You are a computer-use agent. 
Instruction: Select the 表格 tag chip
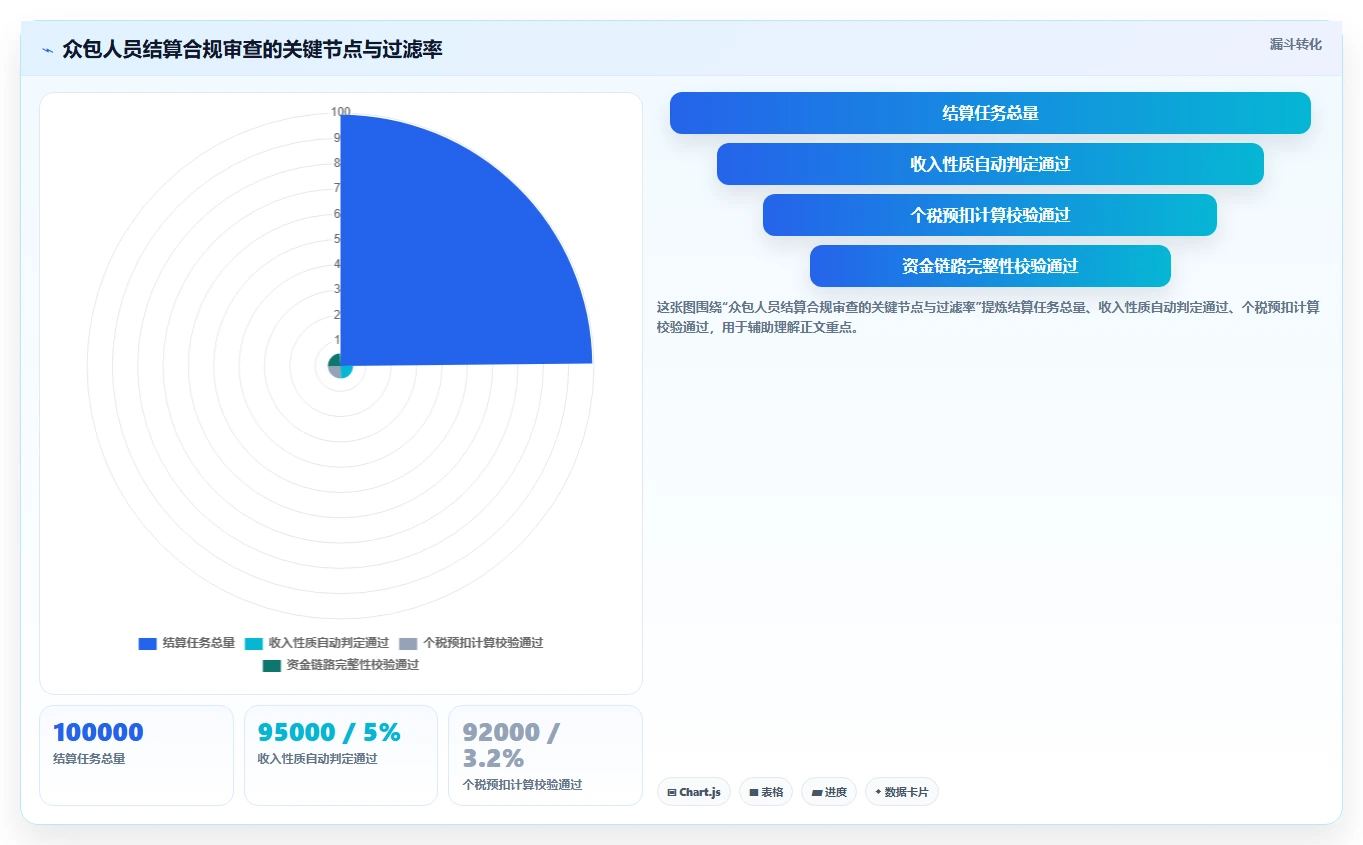coord(766,792)
